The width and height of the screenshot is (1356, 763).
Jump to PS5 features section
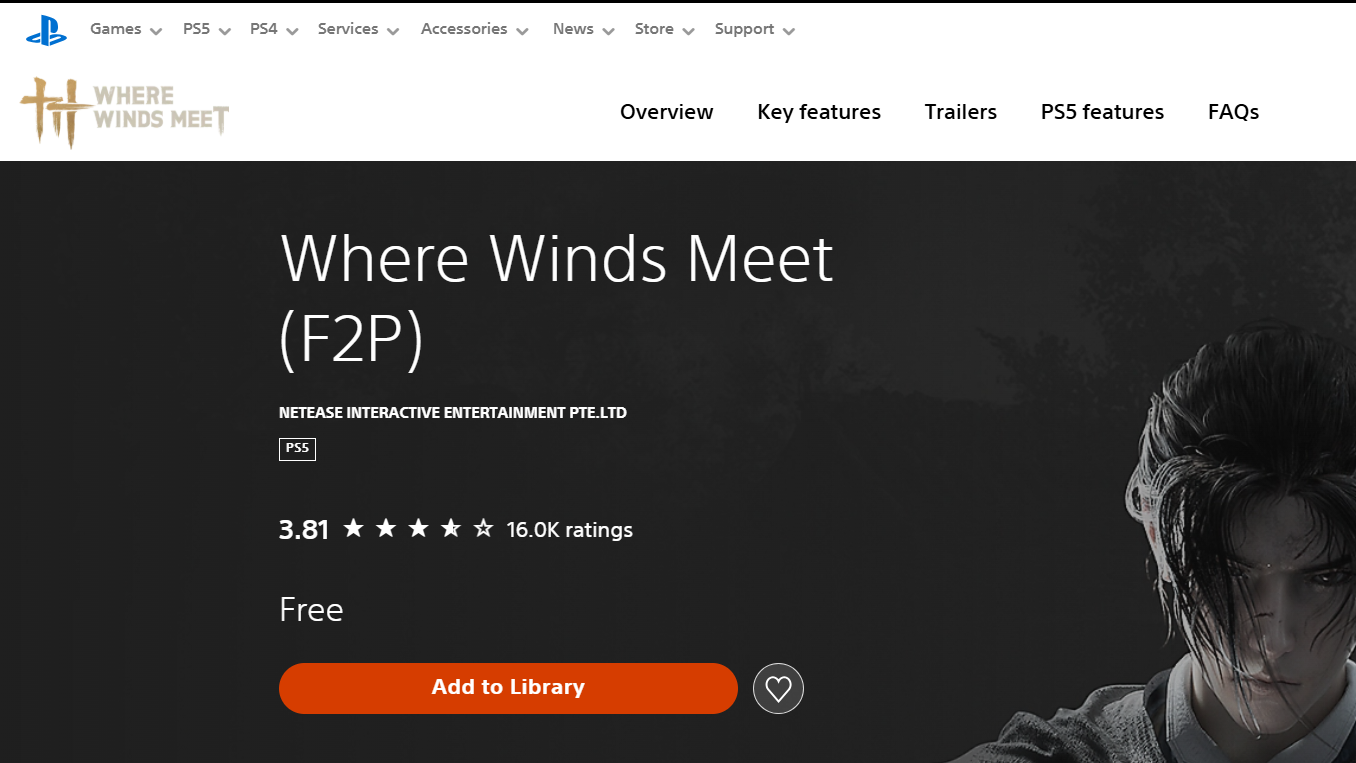tap(1102, 112)
